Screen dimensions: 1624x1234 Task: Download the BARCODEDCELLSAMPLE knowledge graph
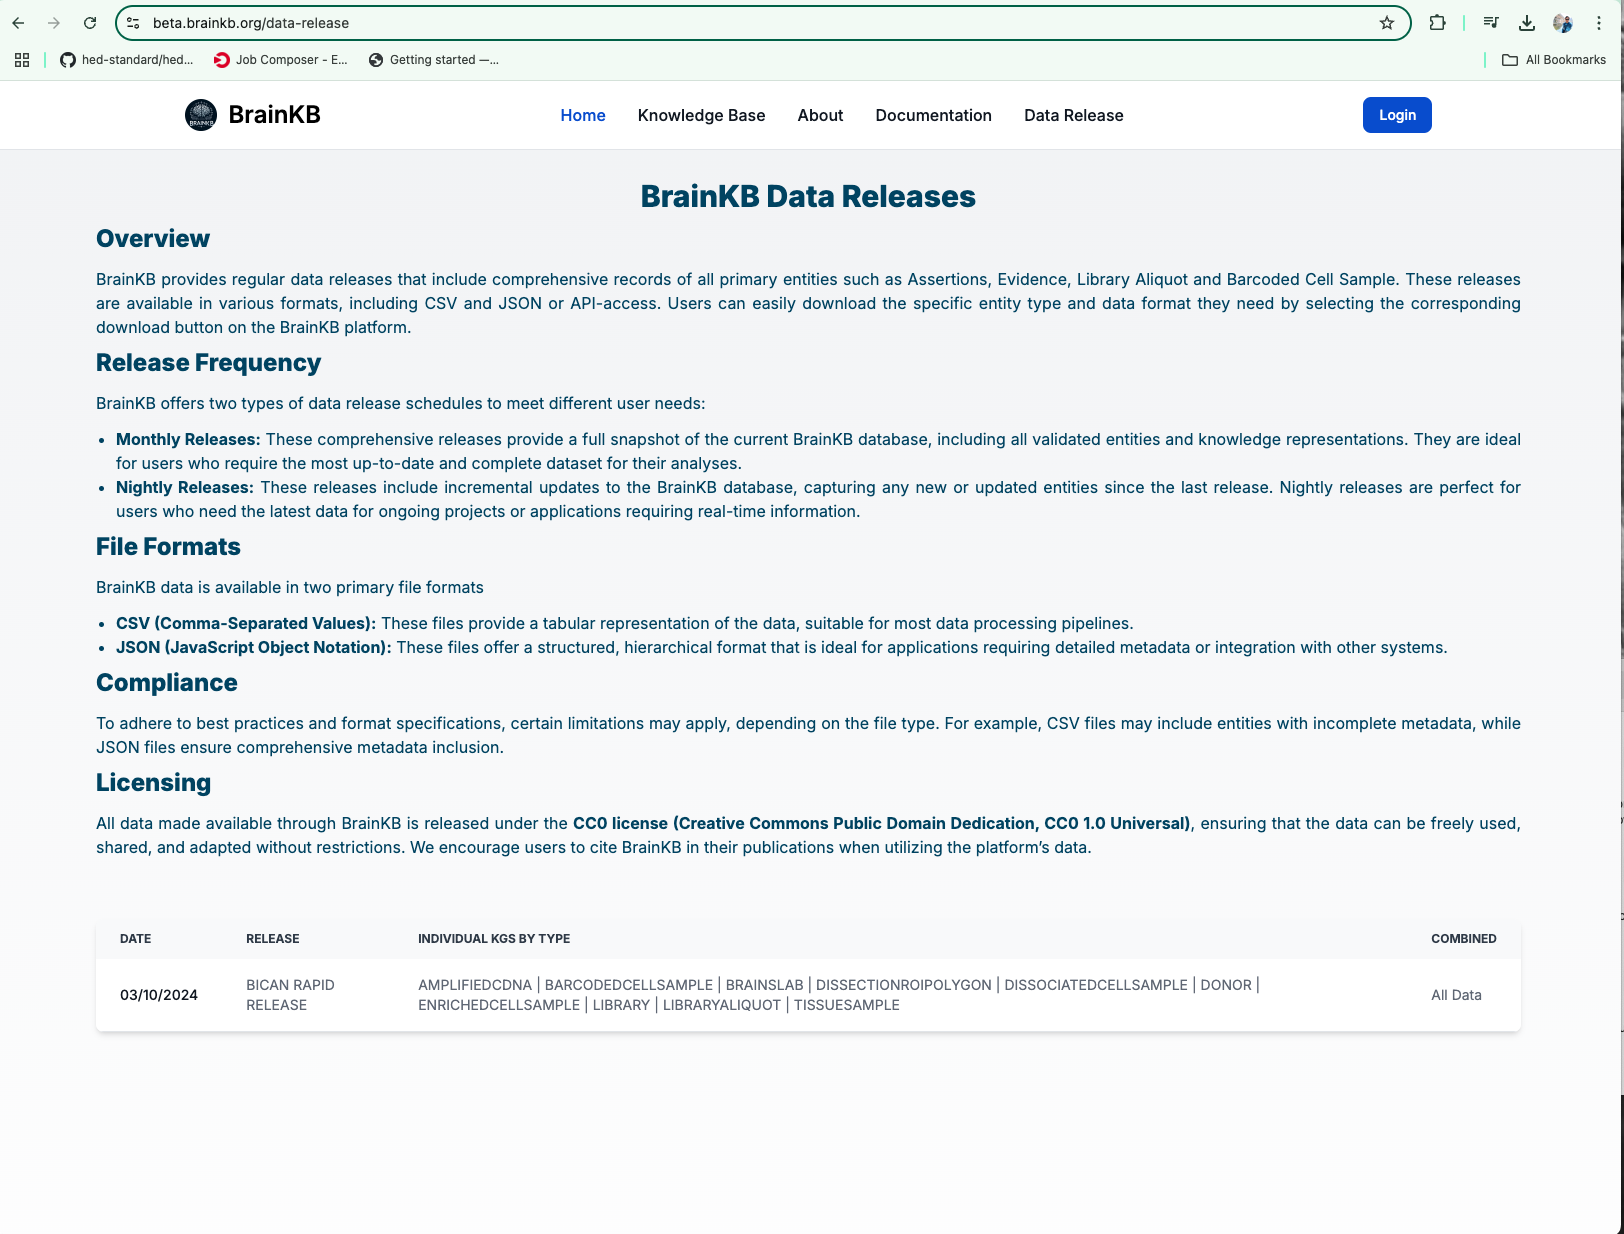point(629,985)
